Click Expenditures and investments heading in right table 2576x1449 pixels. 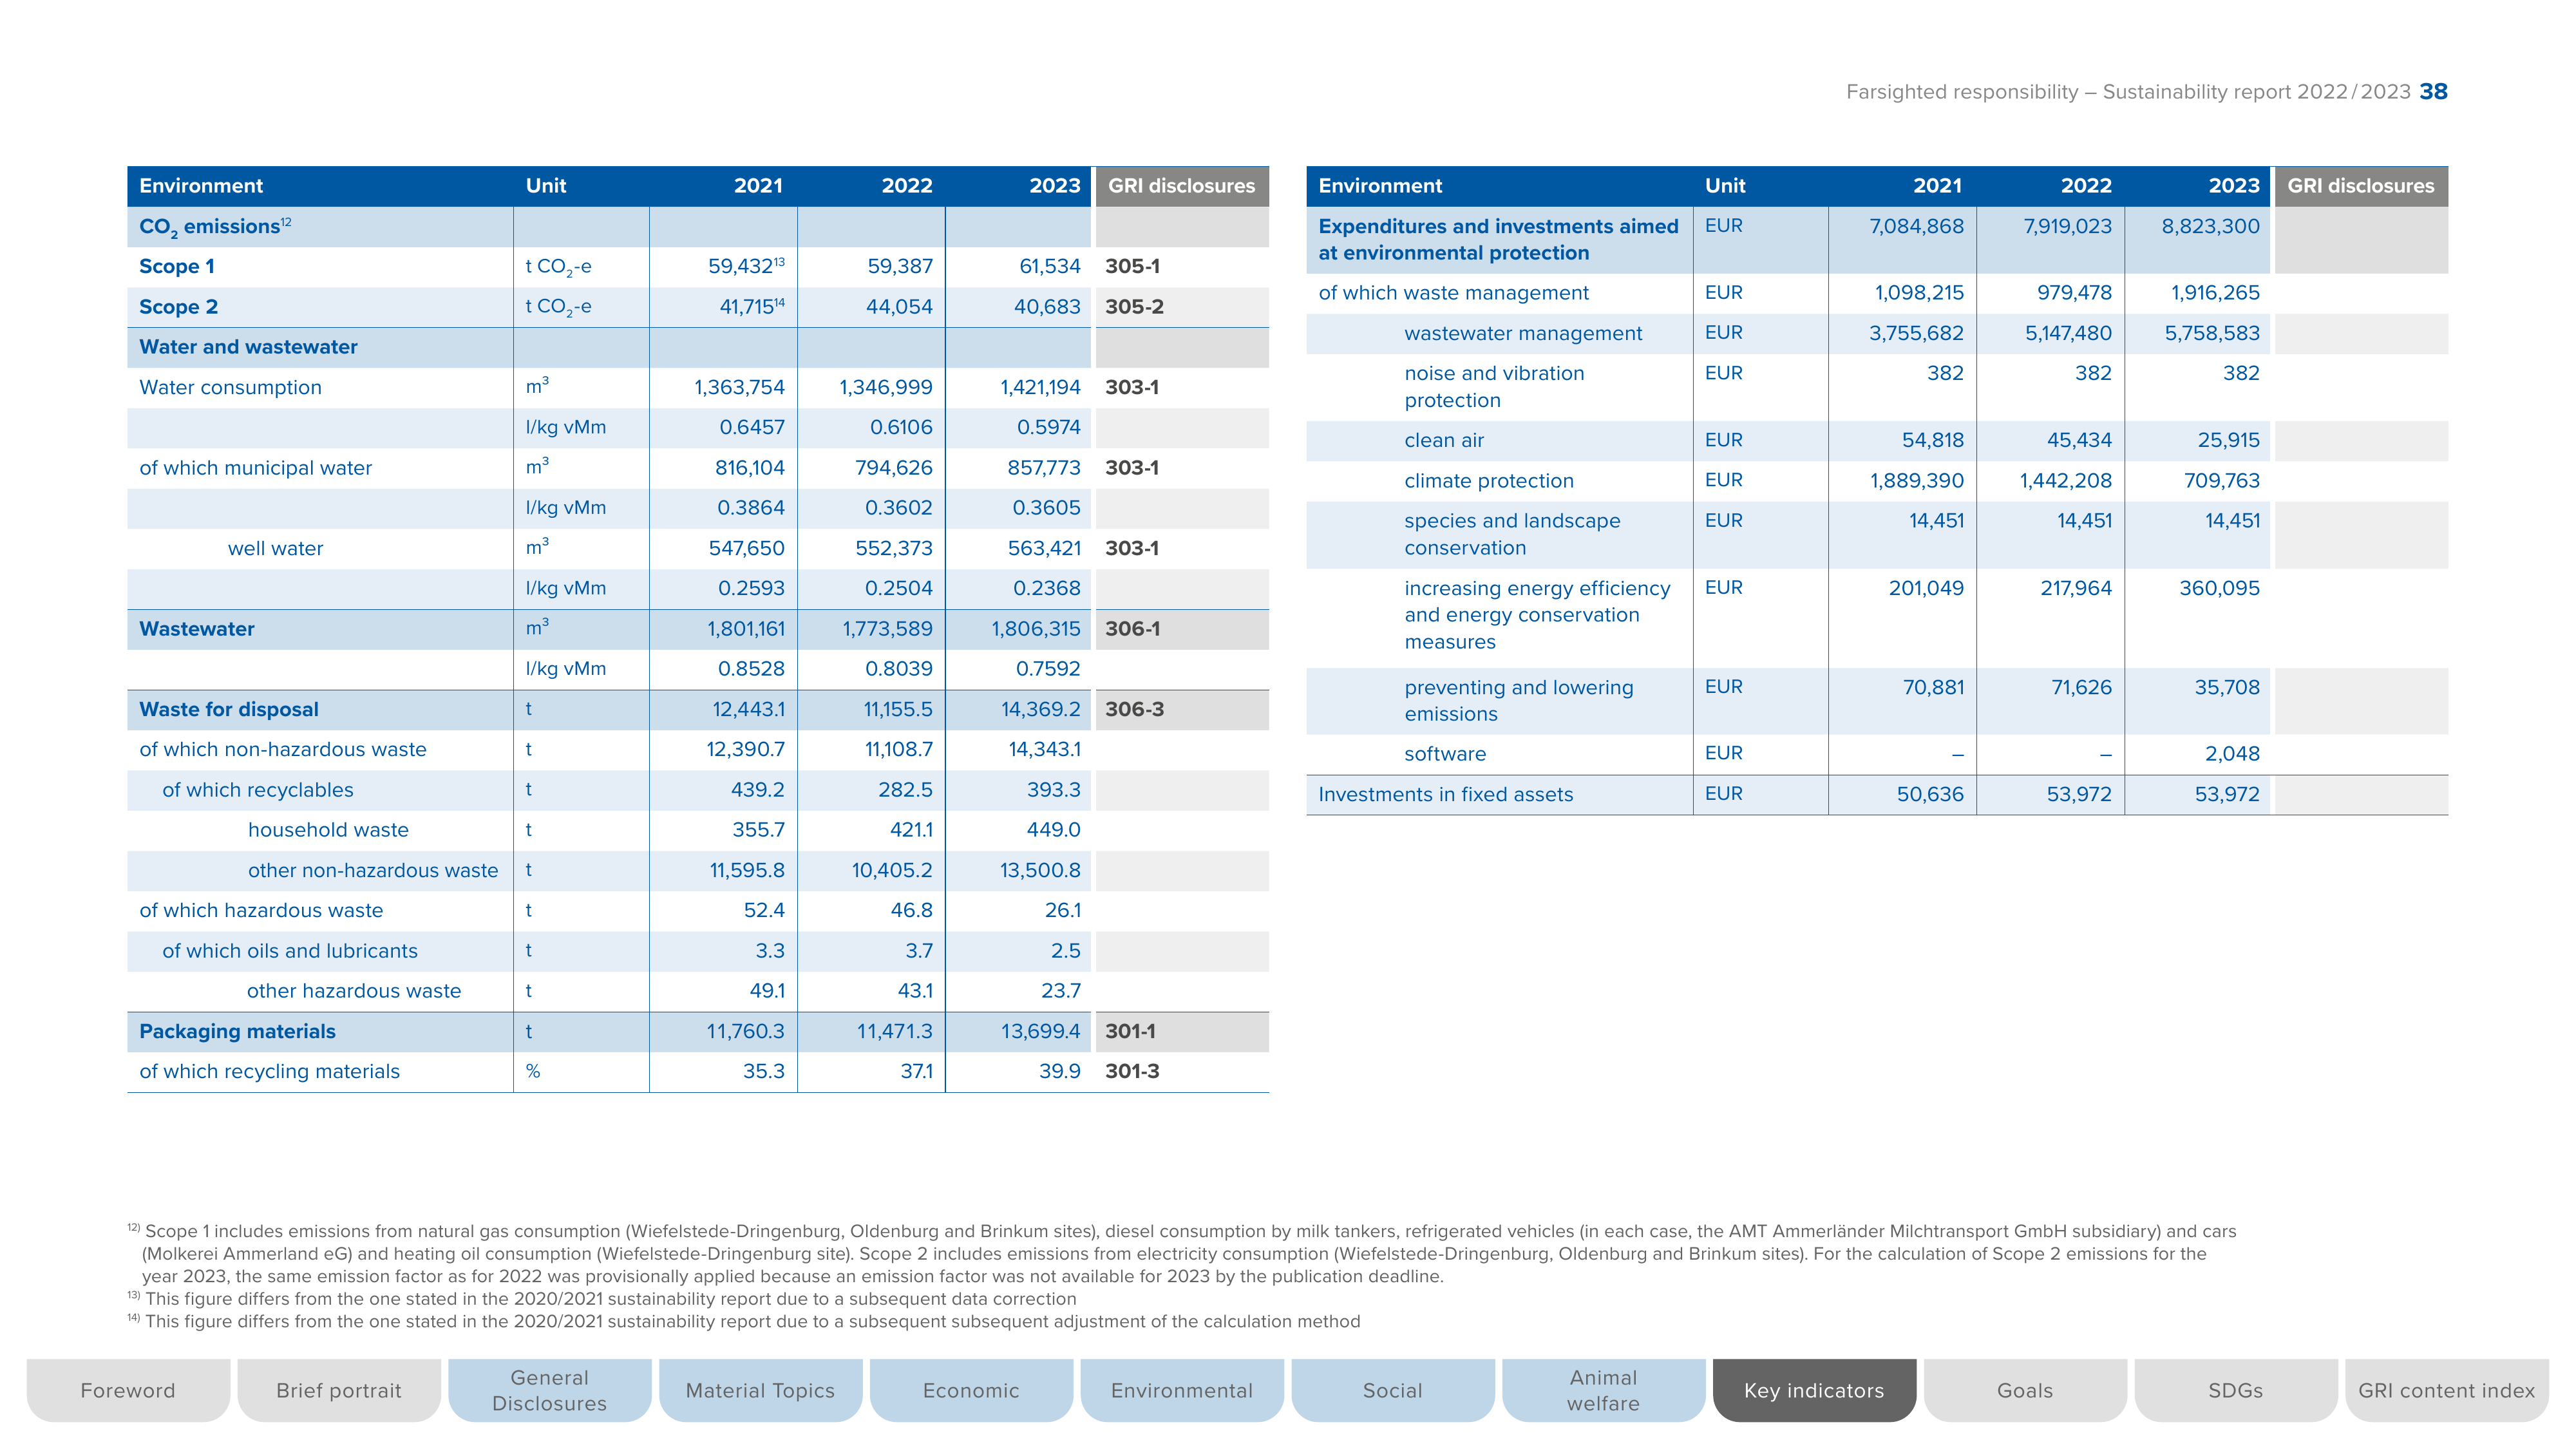click(x=1498, y=240)
